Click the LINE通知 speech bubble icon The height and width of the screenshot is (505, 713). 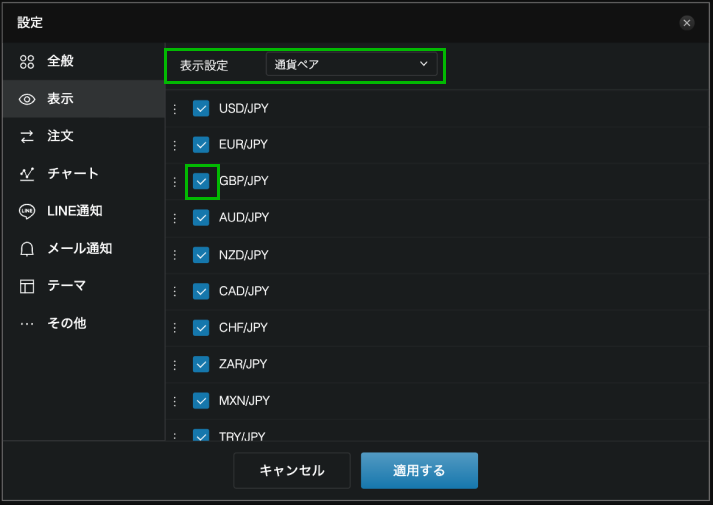27,211
